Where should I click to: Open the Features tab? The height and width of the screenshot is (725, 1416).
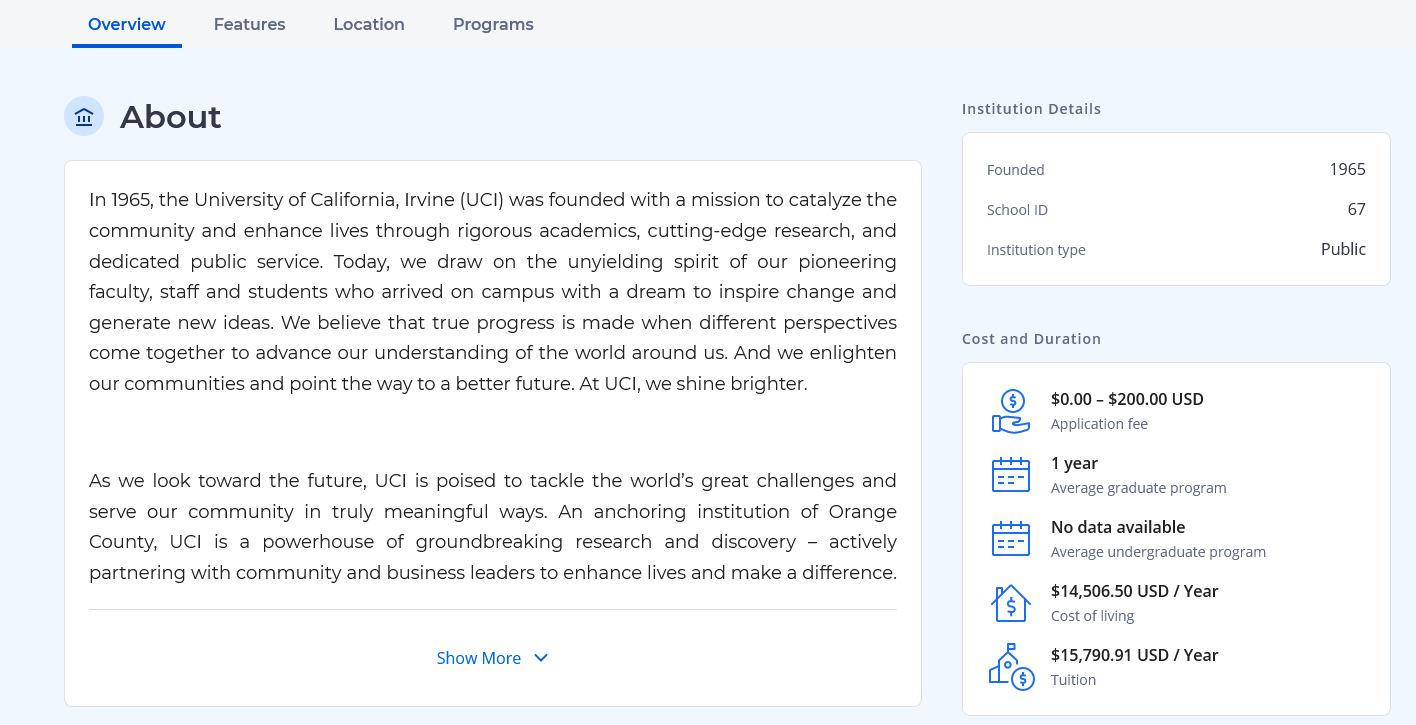pos(249,24)
